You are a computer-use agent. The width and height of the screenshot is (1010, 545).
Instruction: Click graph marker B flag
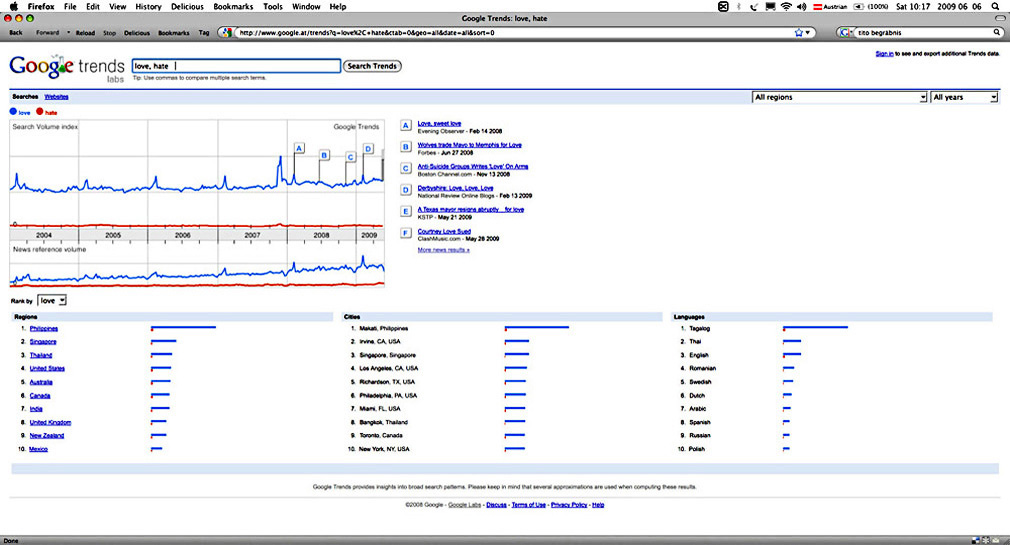coord(324,155)
